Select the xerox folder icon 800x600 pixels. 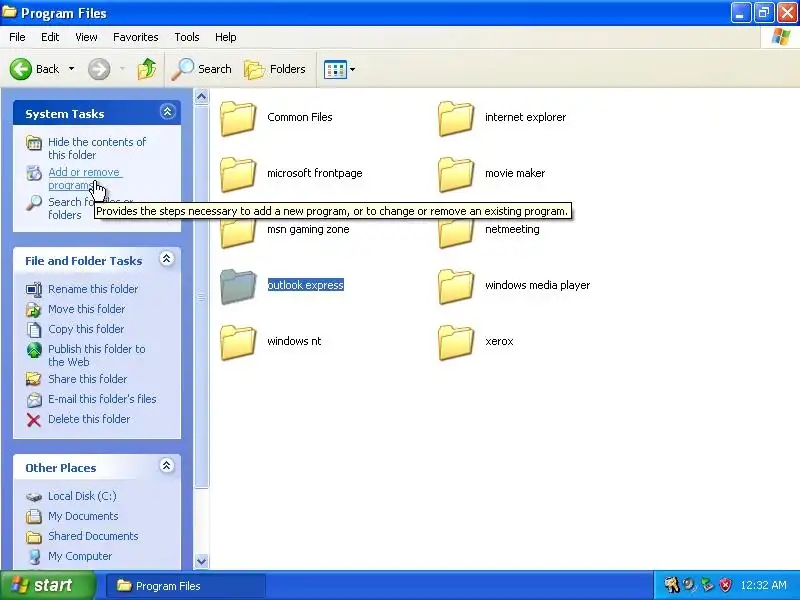click(456, 342)
